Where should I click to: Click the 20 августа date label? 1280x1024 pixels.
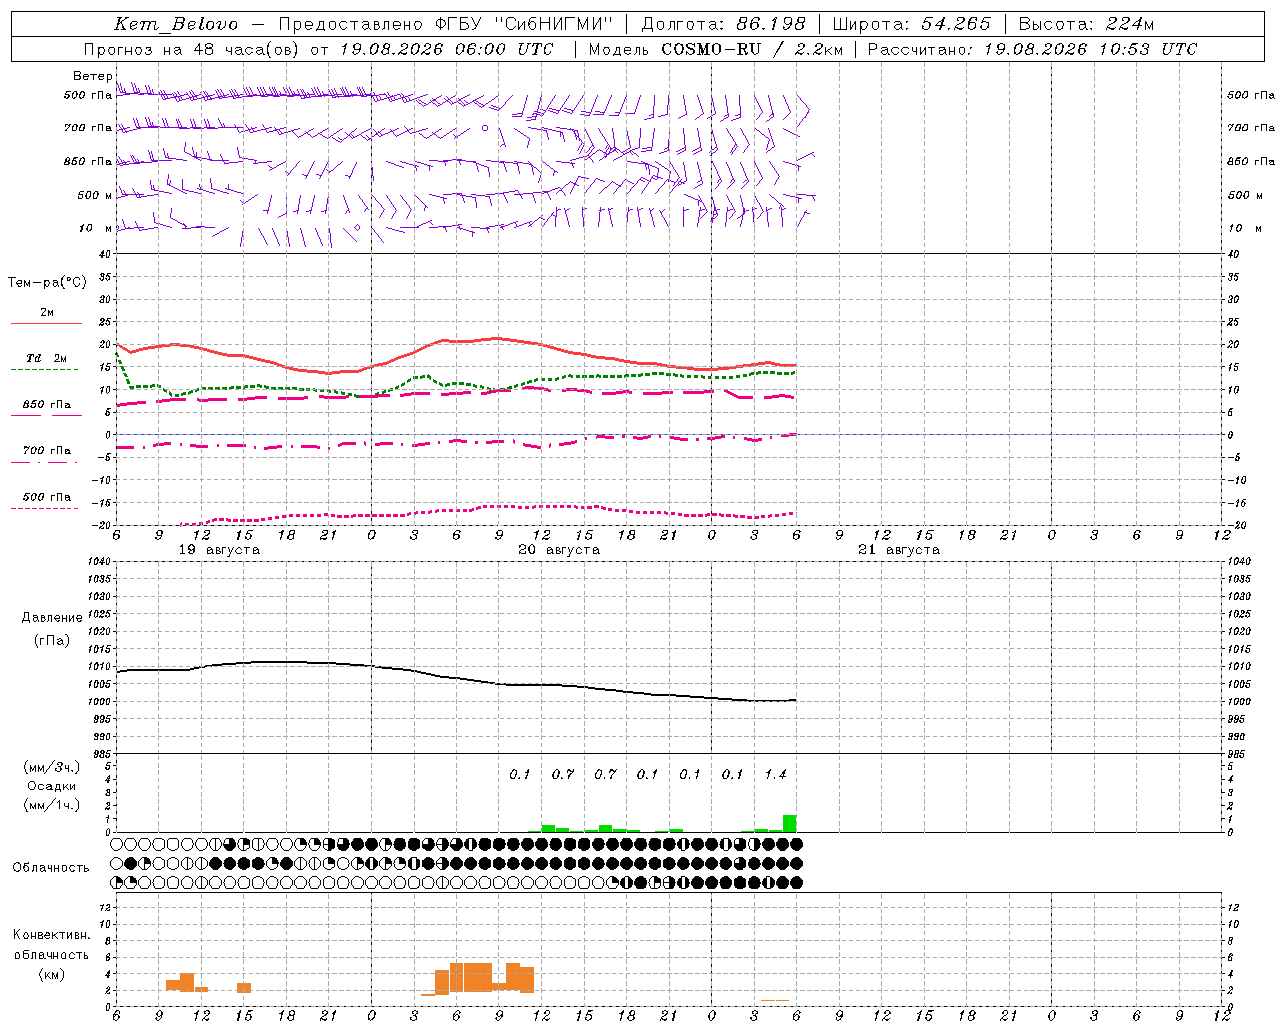point(559,550)
